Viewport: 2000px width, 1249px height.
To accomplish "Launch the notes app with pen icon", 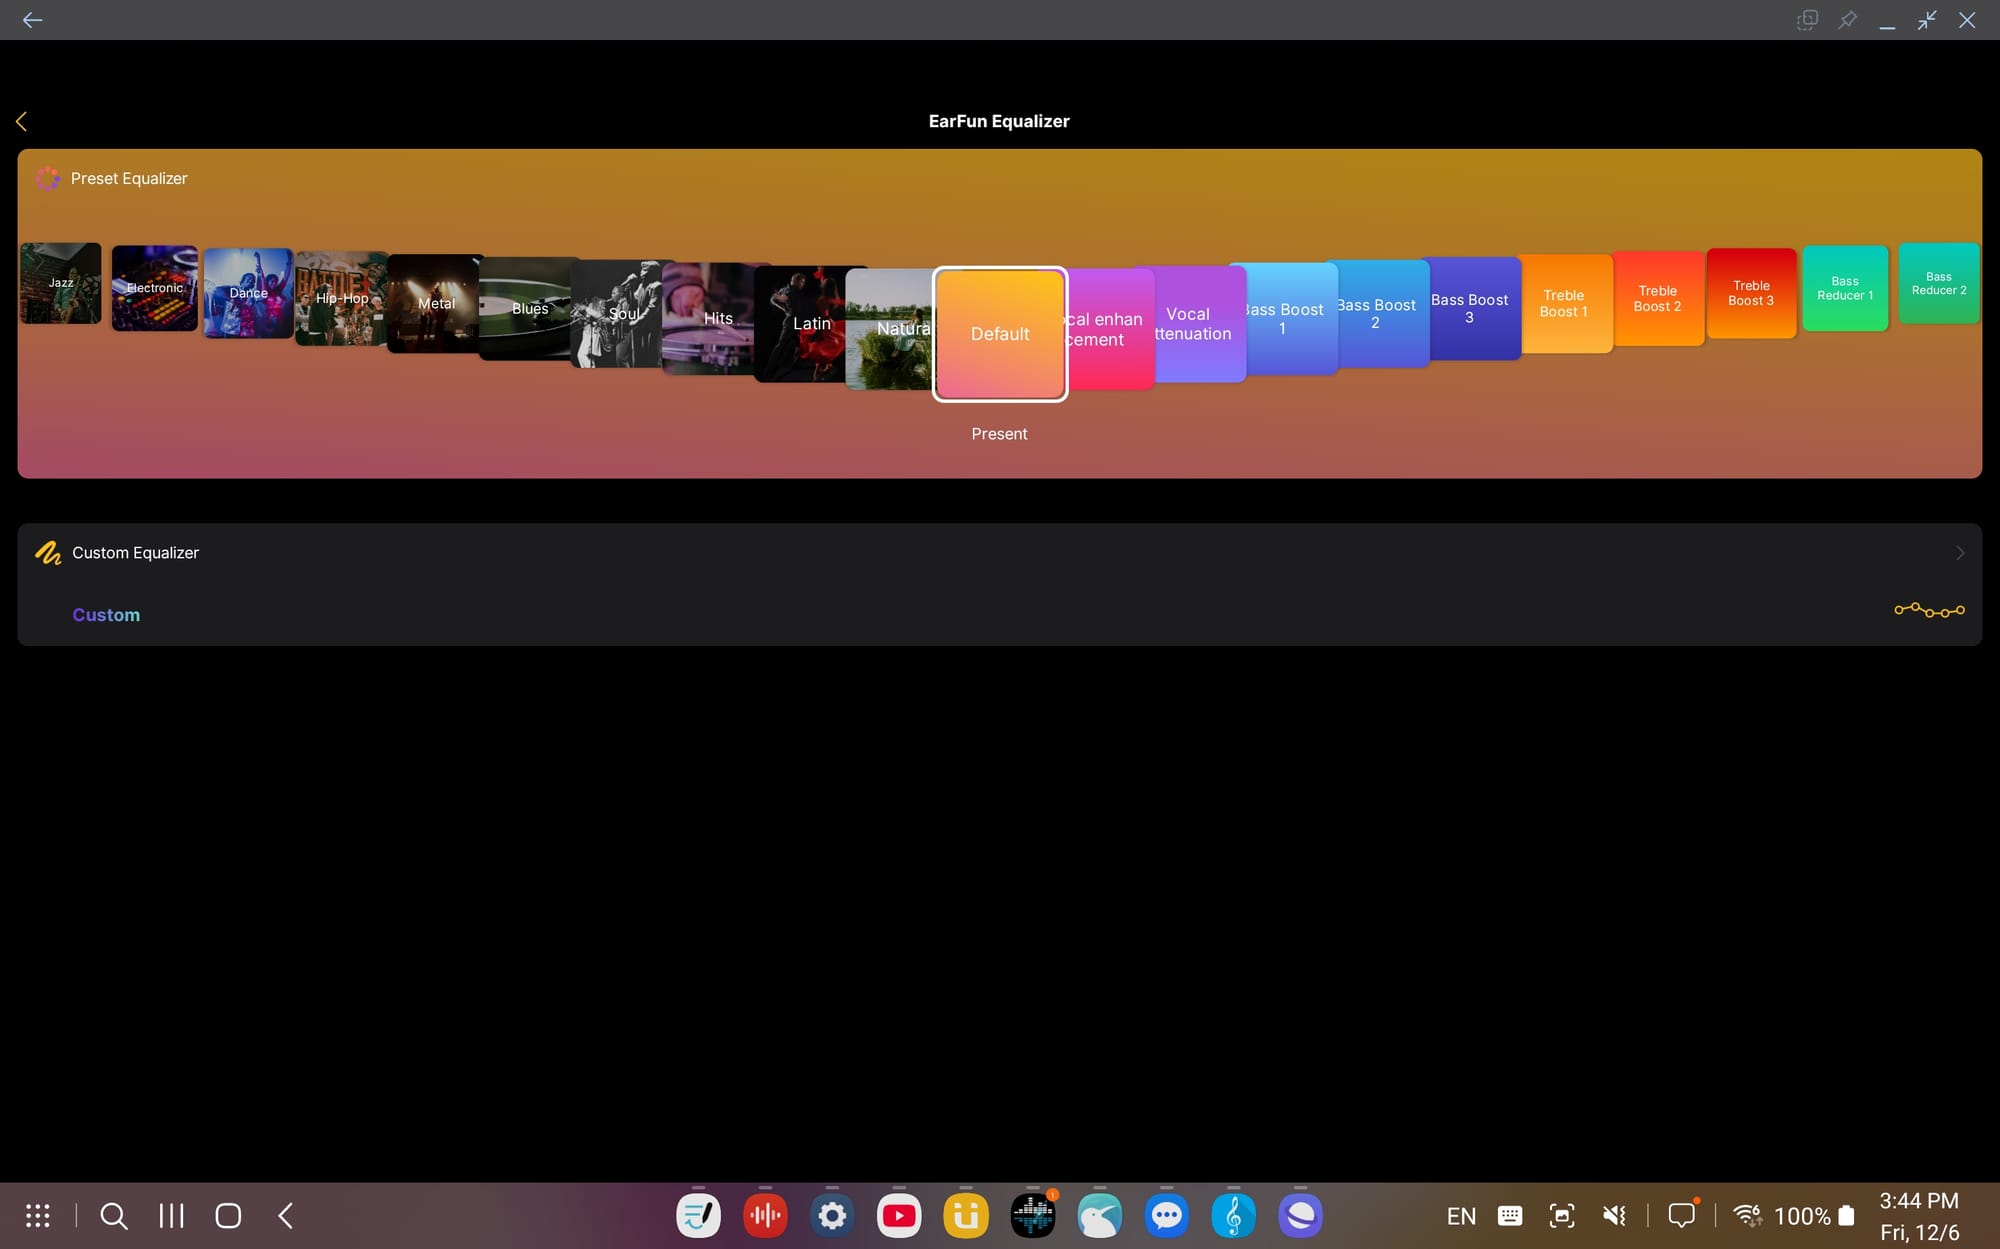I will click(x=698, y=1216).
